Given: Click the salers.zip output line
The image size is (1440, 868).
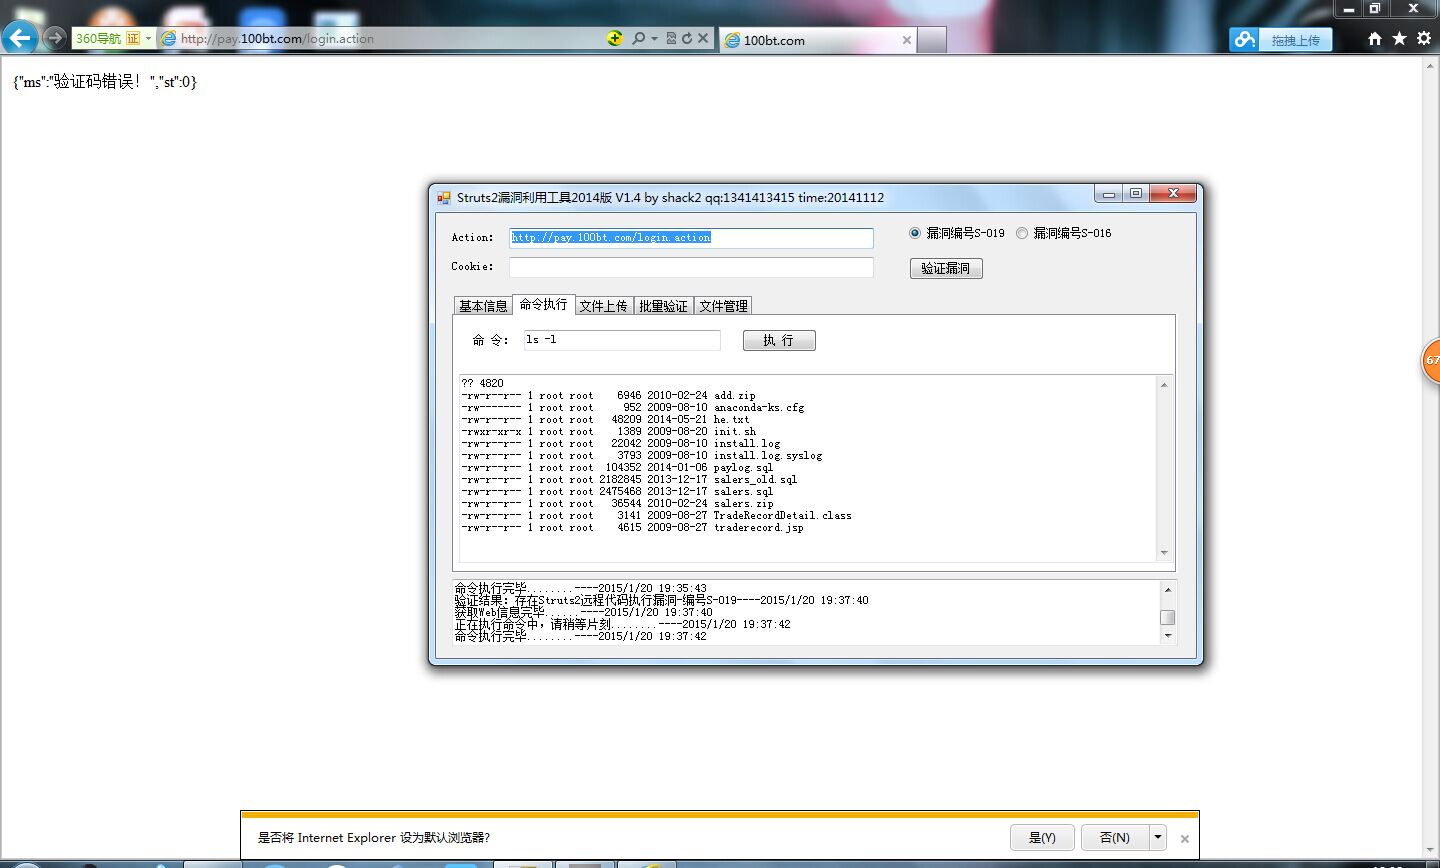Looking at the screenshot, I should coord(617,504).
